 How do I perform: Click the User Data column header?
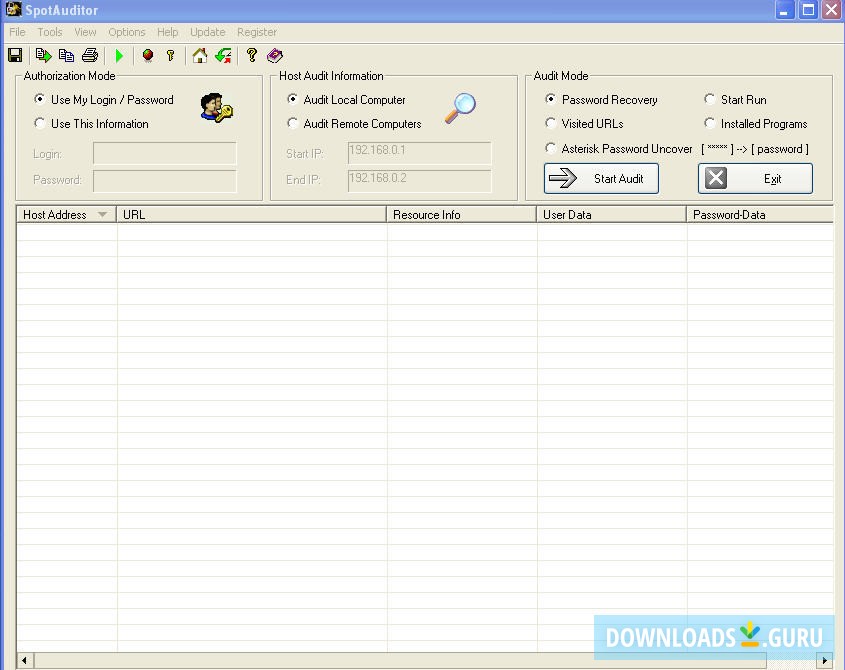coord(612,215)
